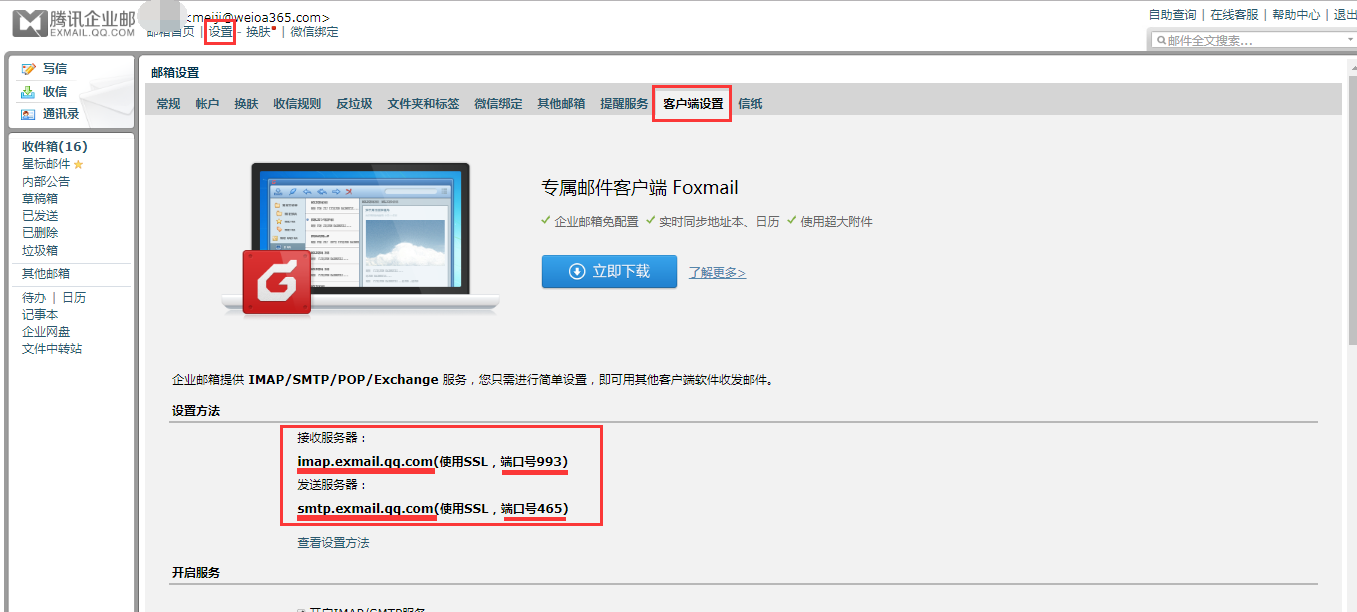
Task: Click the 专属邮件客户端 Foxmail heading
Action: pyautogui.click(x=640, y=187)
